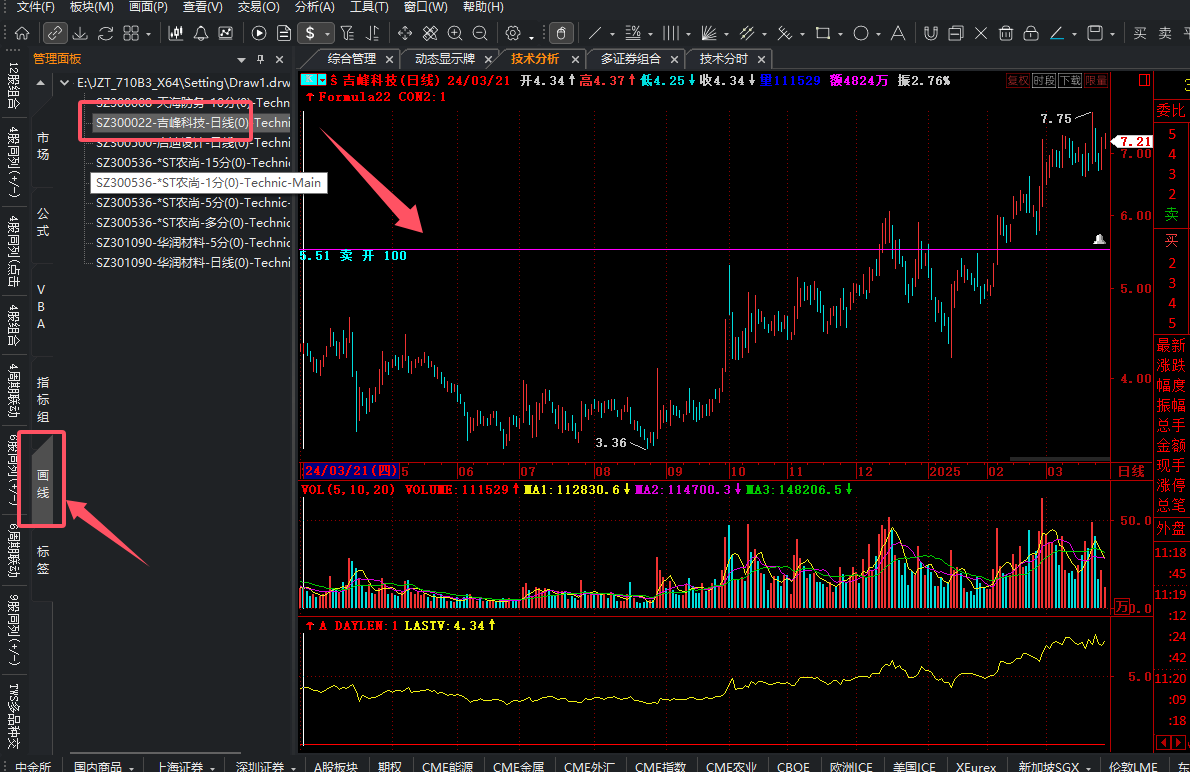Click the 日线 period label
Screen dimensions: 1190x772
(1131, 471)
